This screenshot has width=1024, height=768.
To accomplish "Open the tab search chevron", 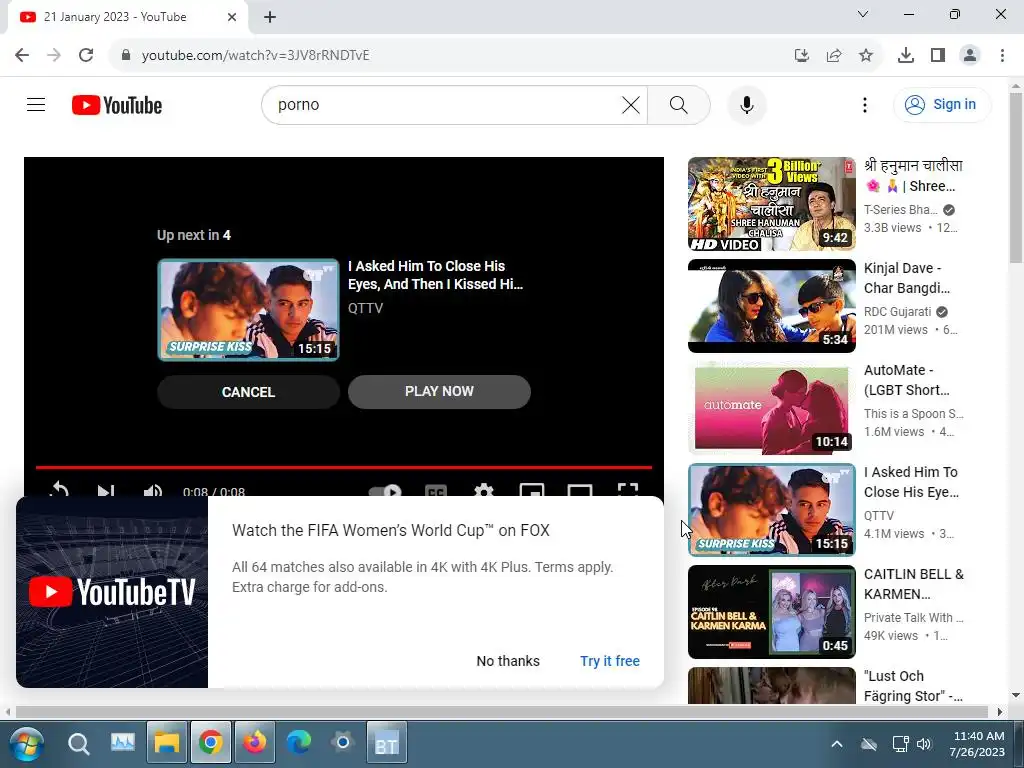I will (863, 14).
